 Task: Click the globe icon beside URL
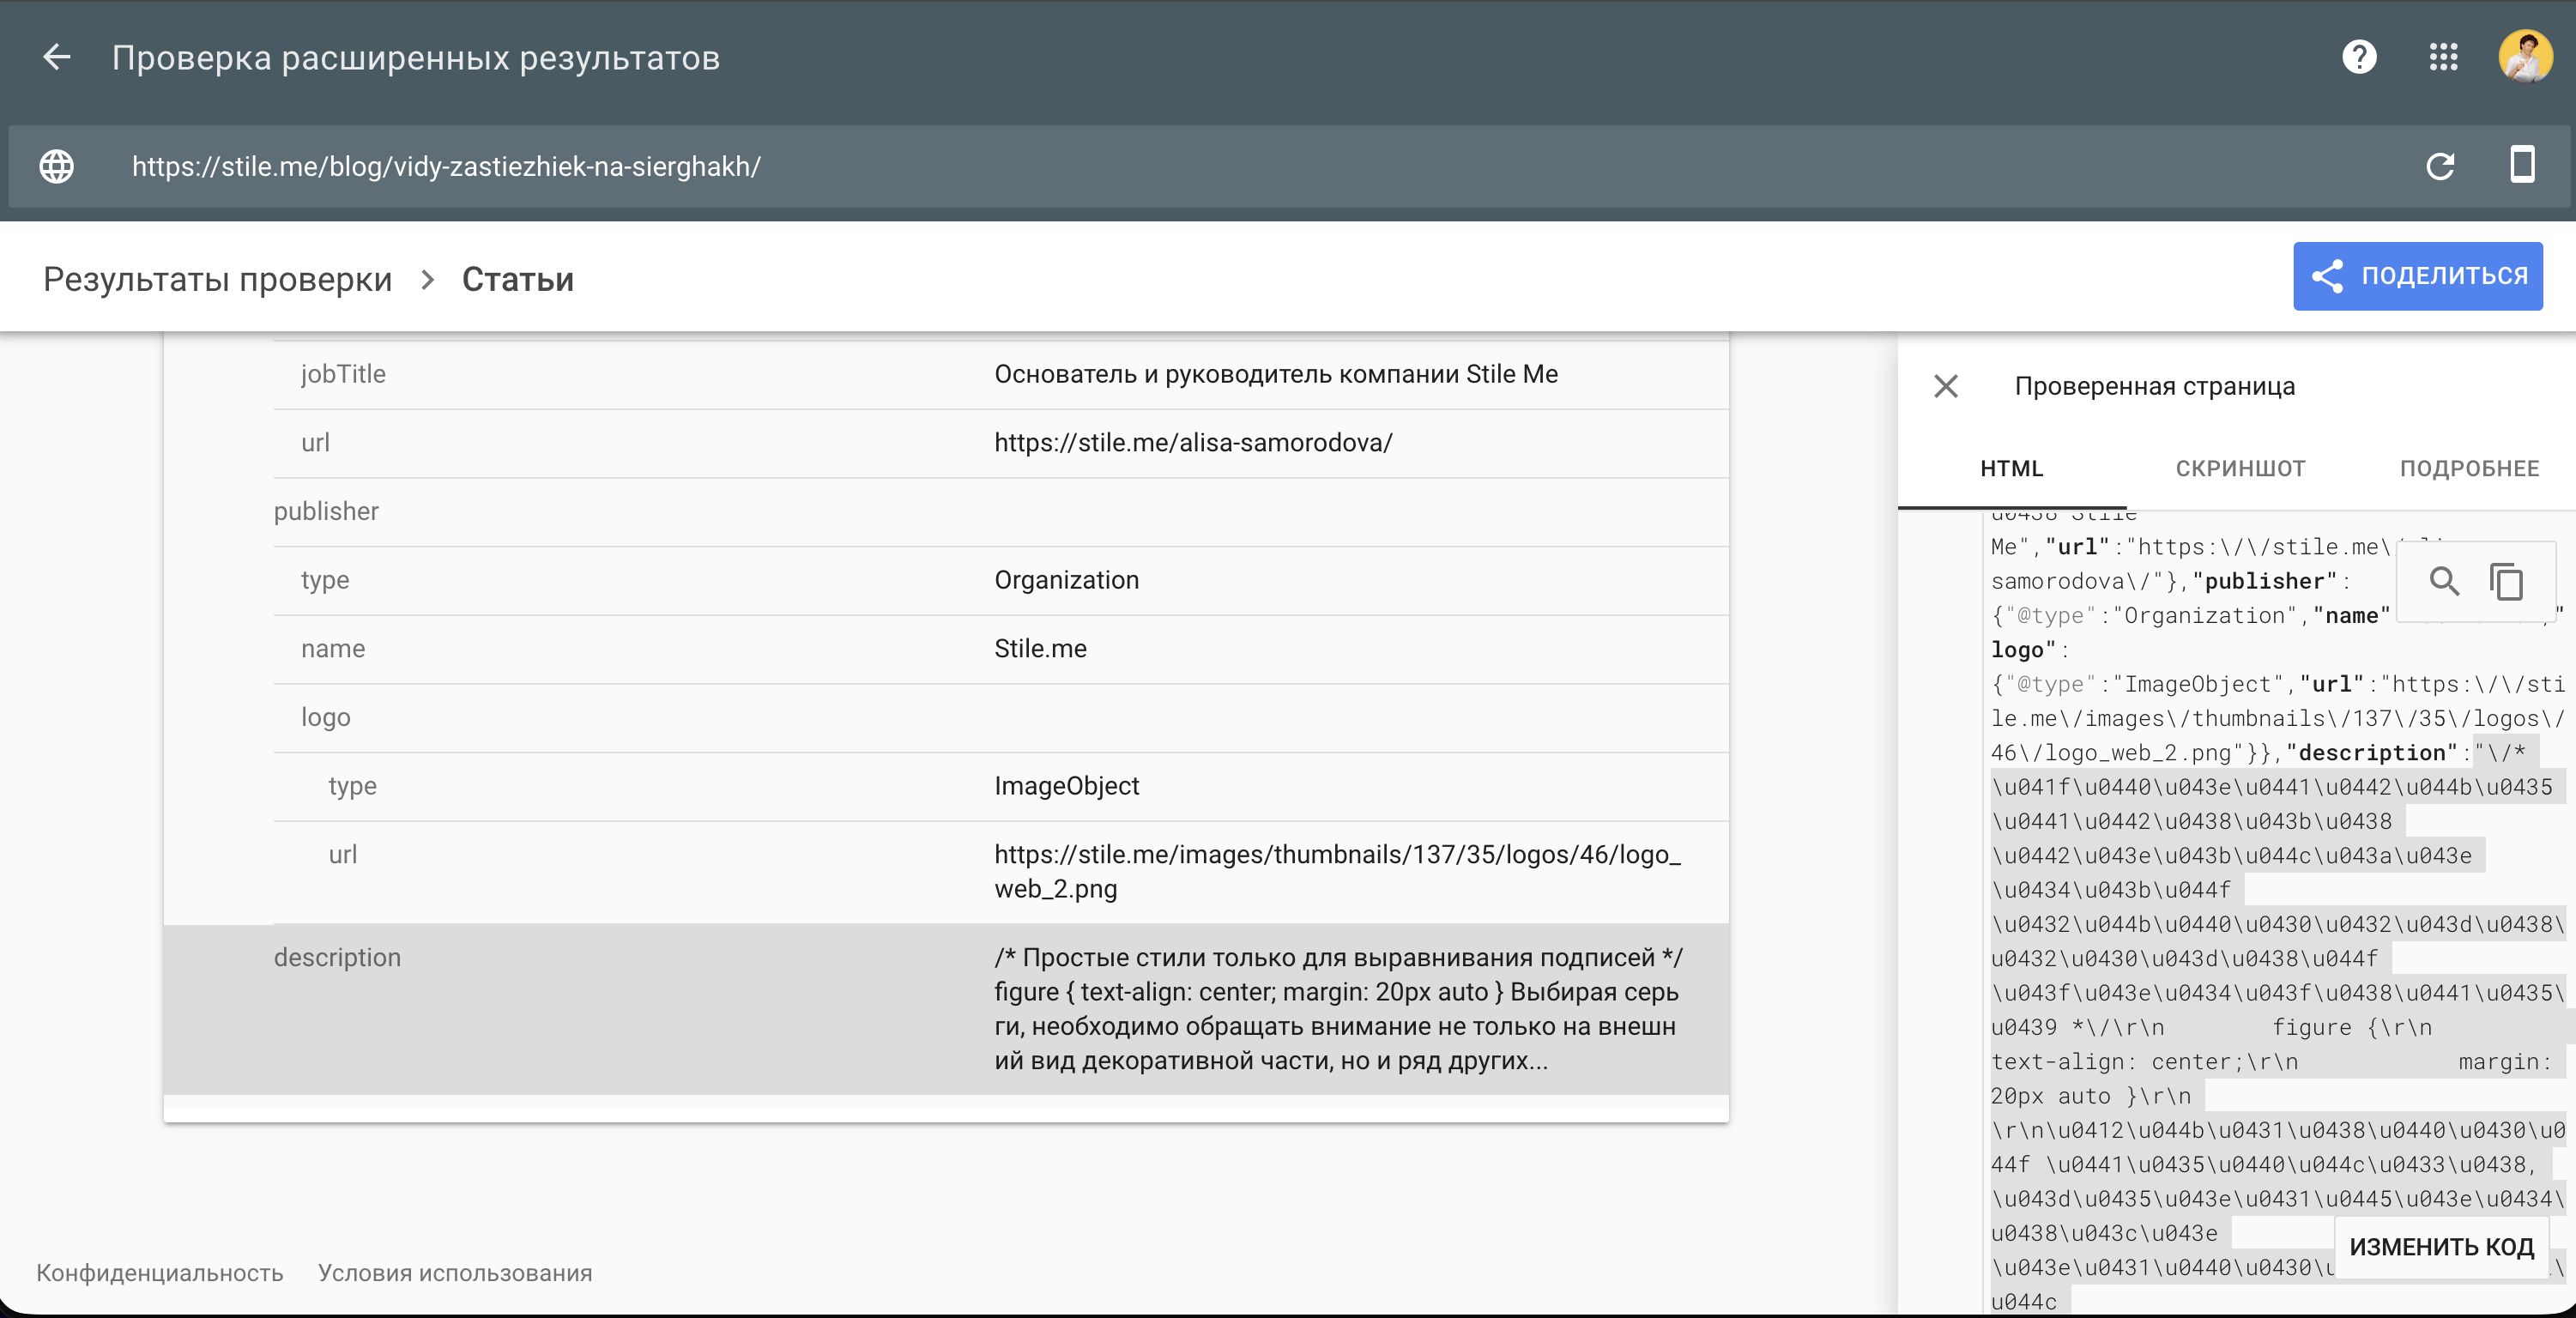pos(57,166)
